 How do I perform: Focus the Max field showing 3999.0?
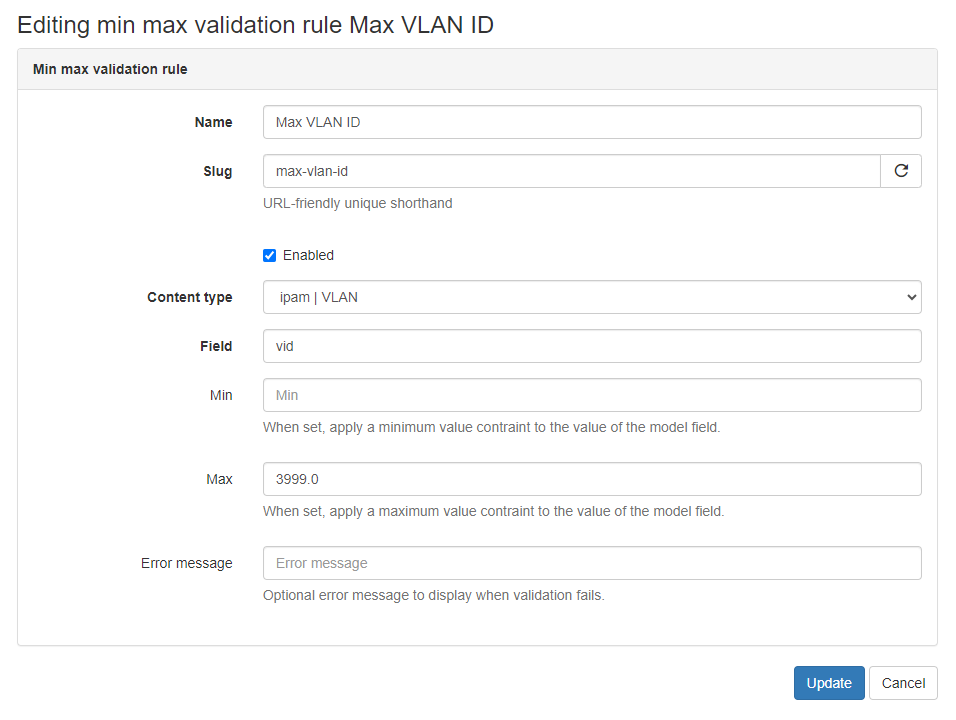(591, 479)
